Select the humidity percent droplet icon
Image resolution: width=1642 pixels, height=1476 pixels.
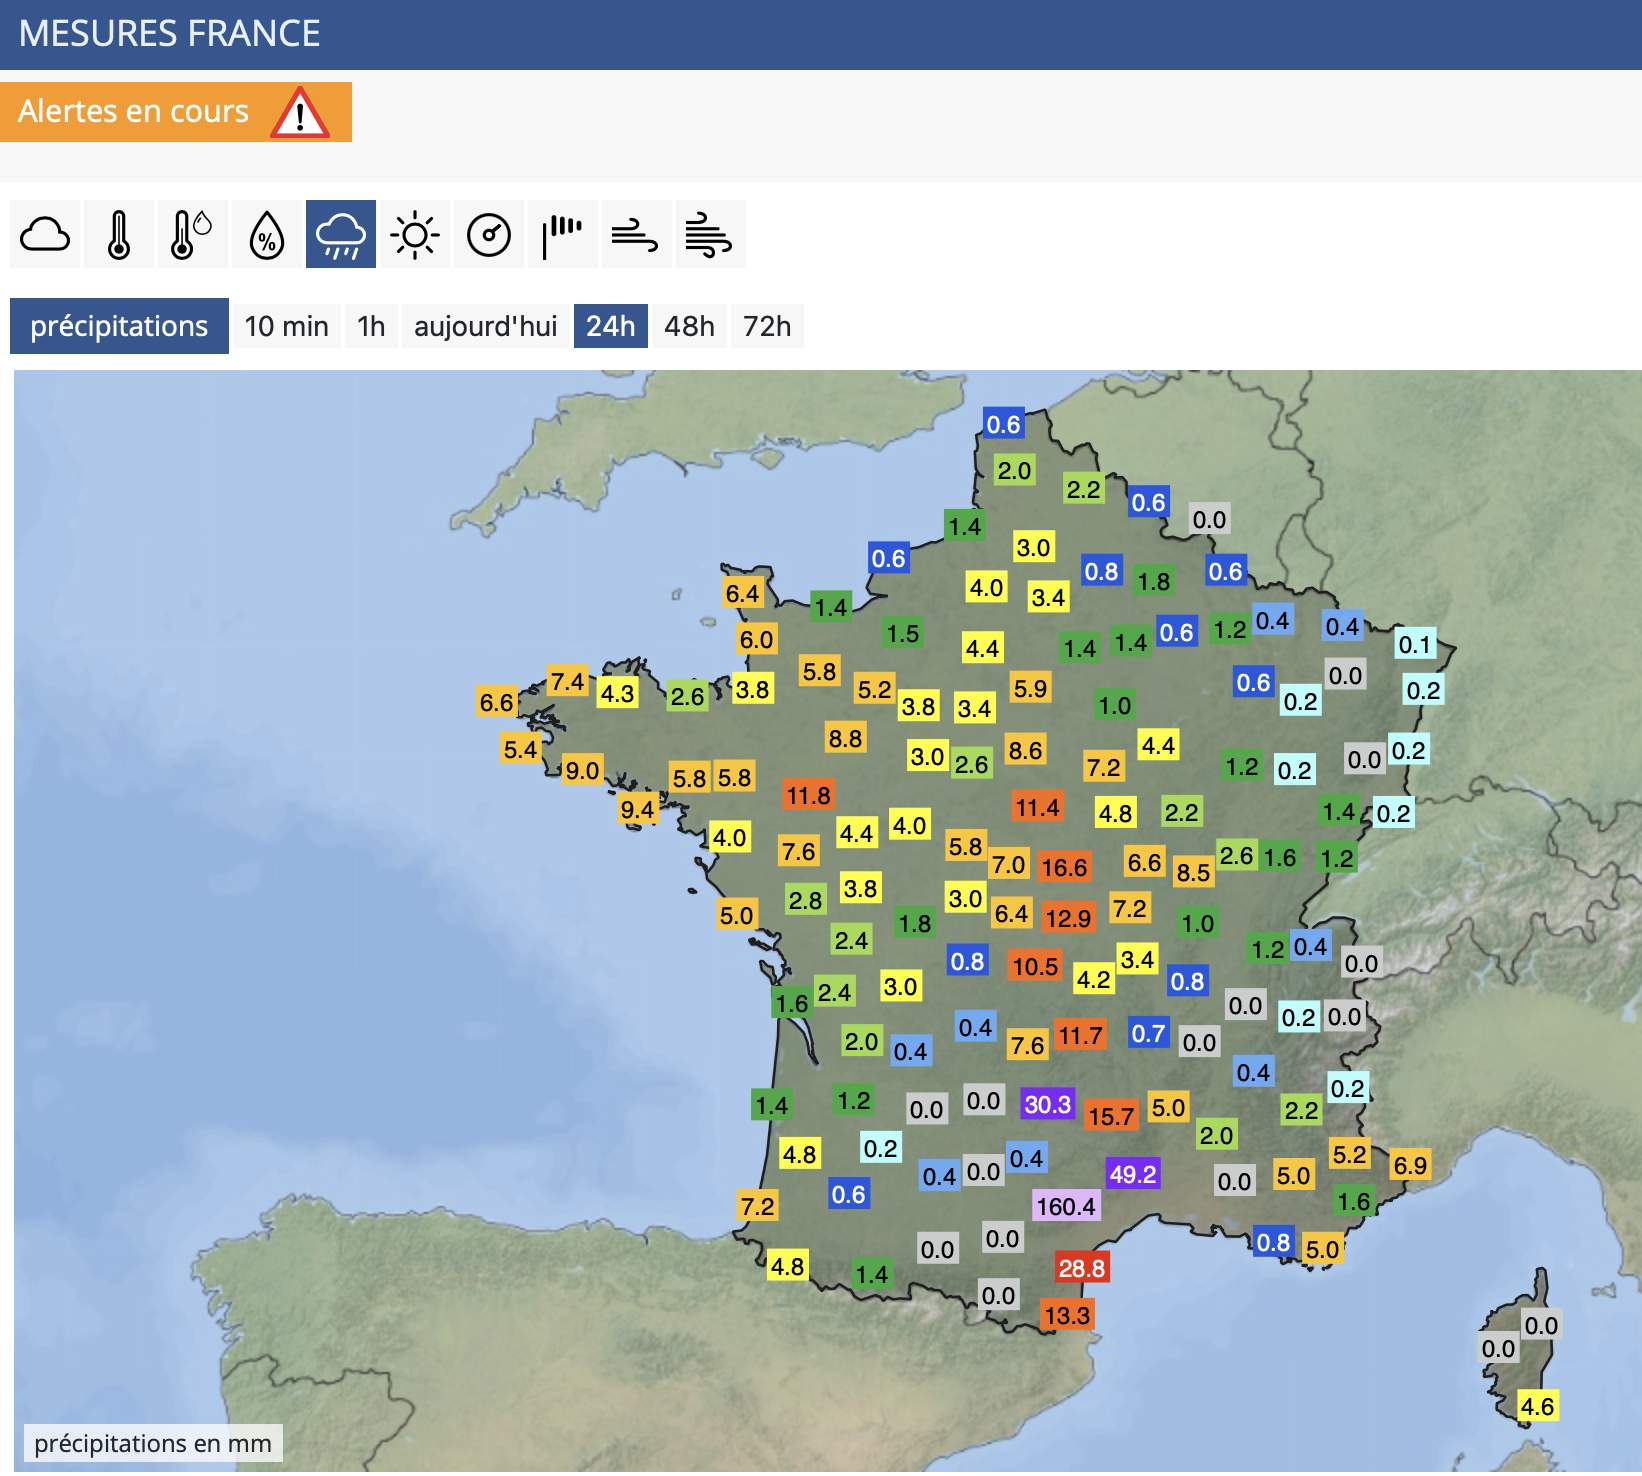[267, 235]
